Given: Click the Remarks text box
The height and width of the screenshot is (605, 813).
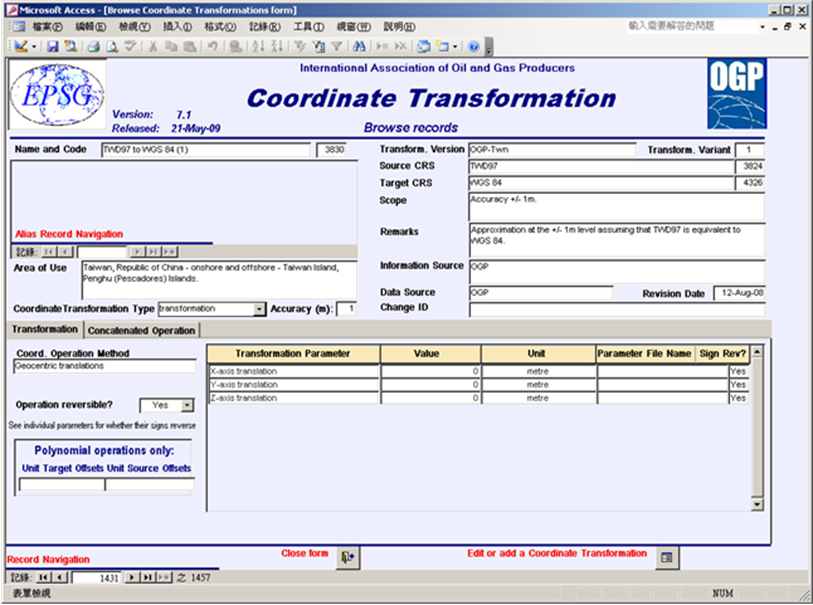Looking at the screenshot, I should [617, 240].
